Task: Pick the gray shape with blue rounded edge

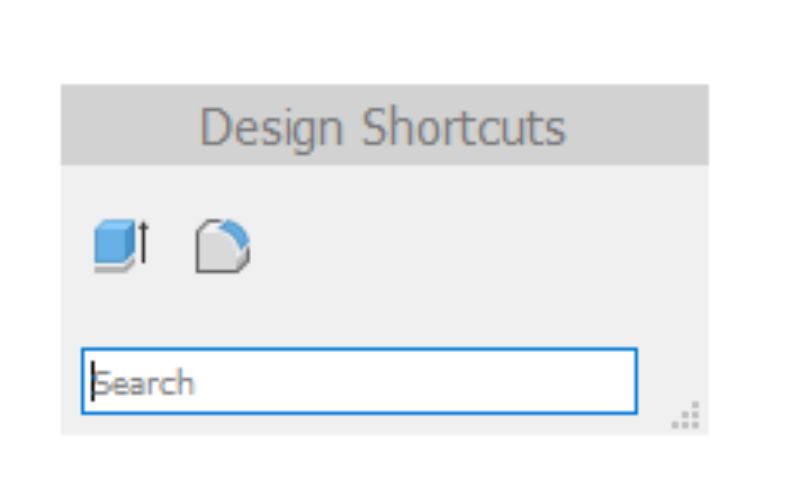Action: (223, 246)
